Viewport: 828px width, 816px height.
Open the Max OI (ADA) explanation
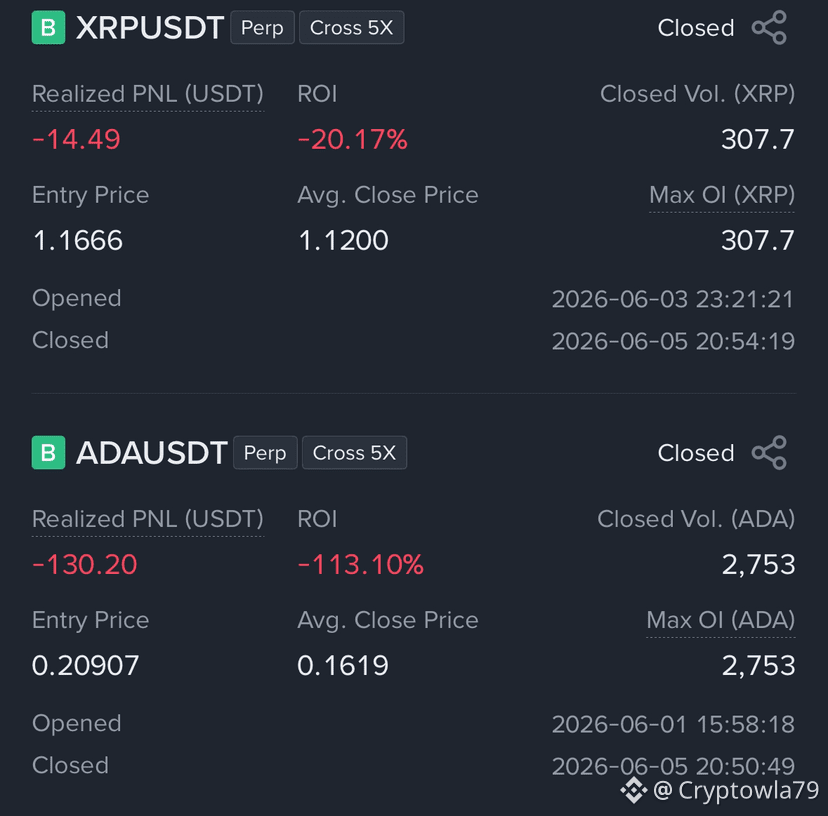721,621
